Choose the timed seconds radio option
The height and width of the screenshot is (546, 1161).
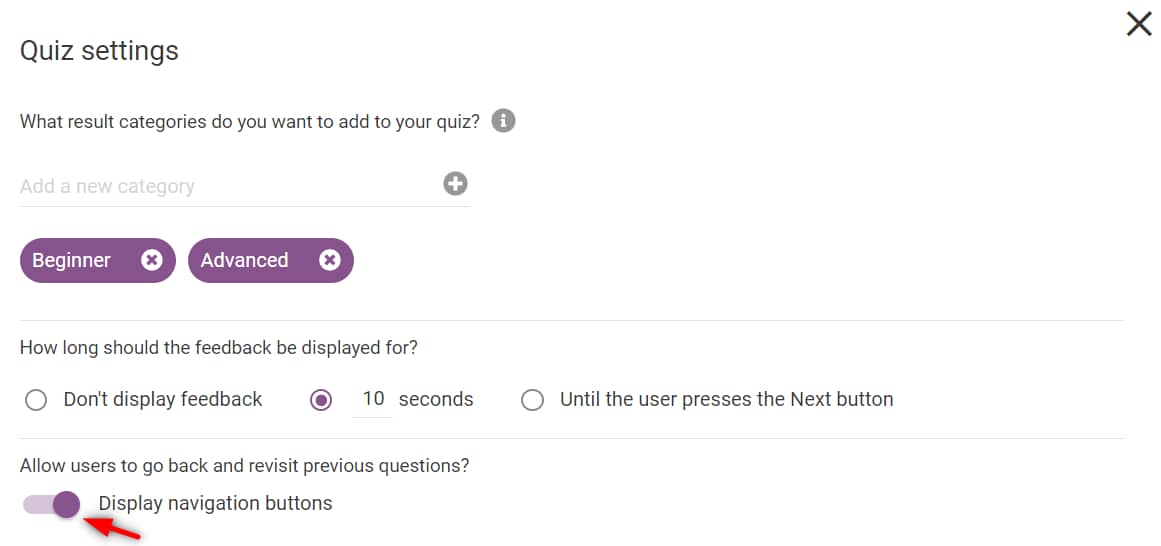[321, 401]
